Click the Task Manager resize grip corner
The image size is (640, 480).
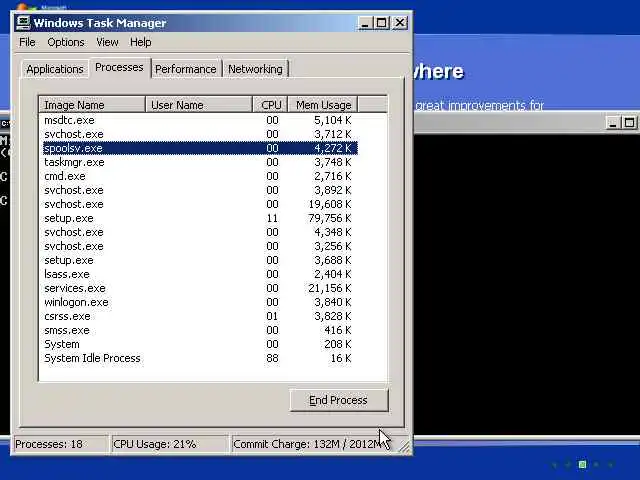404,447
